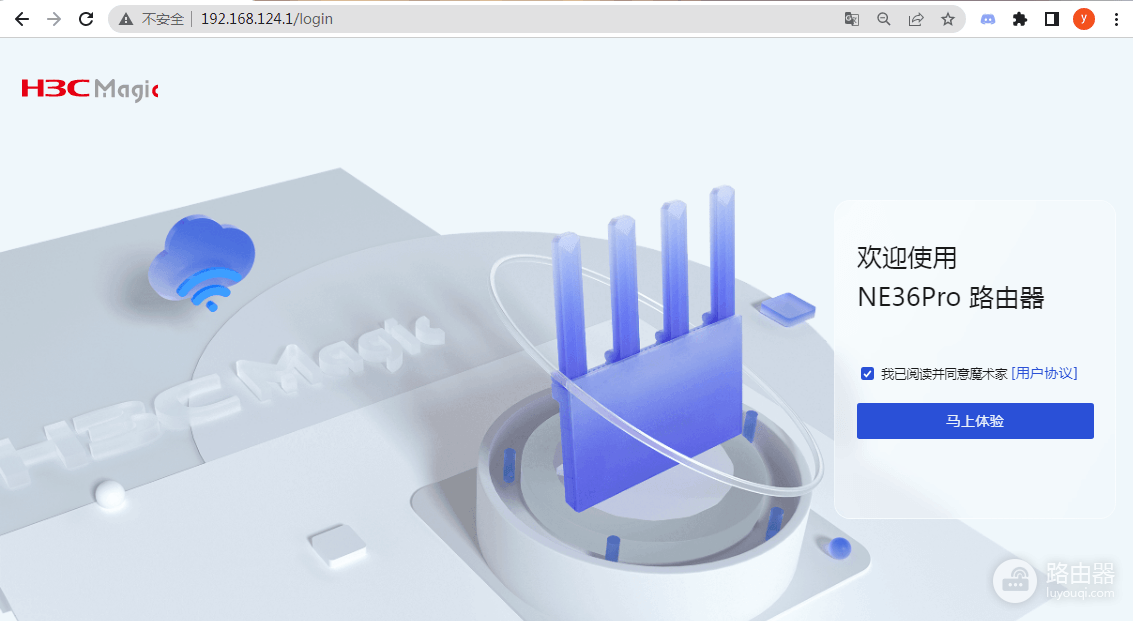Open the zoom magnifier icon
Screen dimensions: 1133x621
click(884, 19)
